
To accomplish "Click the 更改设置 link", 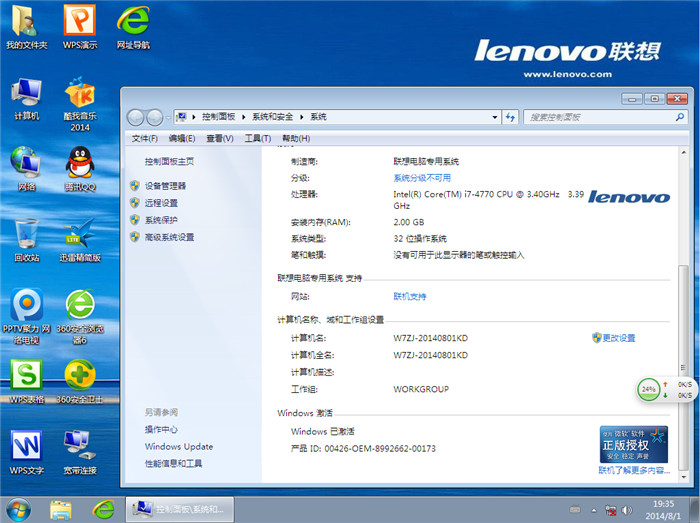I will [x=618, y=338].
